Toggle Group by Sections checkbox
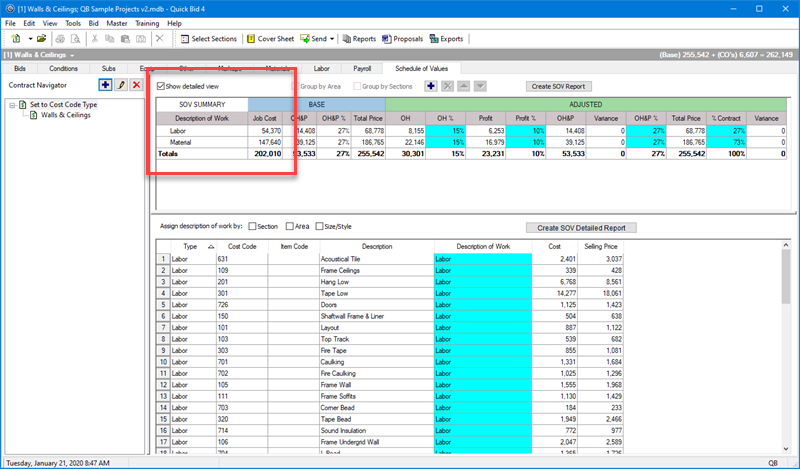The image size is (800, 470). (357, 86)
